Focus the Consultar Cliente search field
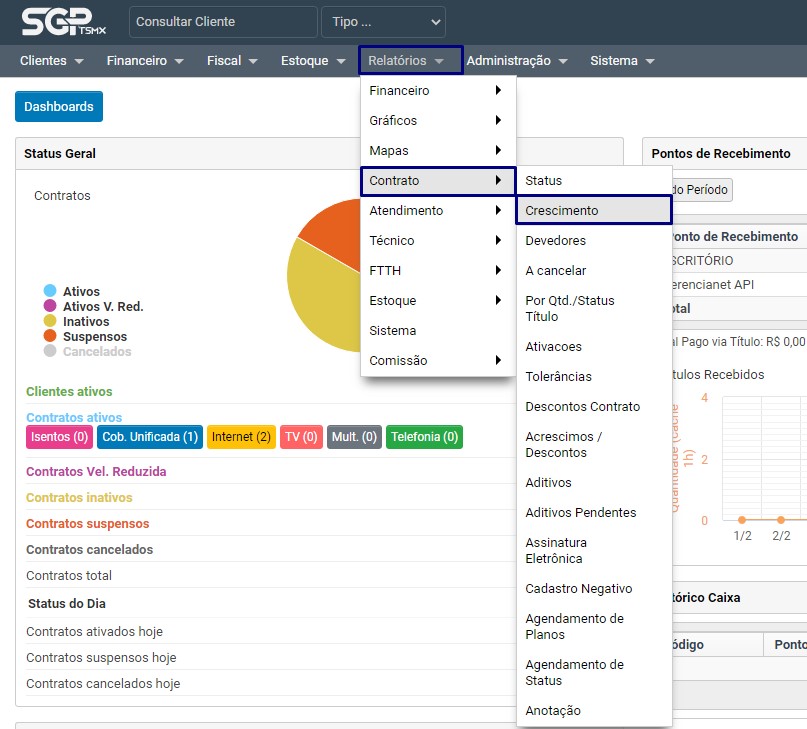 click(223, 22)
